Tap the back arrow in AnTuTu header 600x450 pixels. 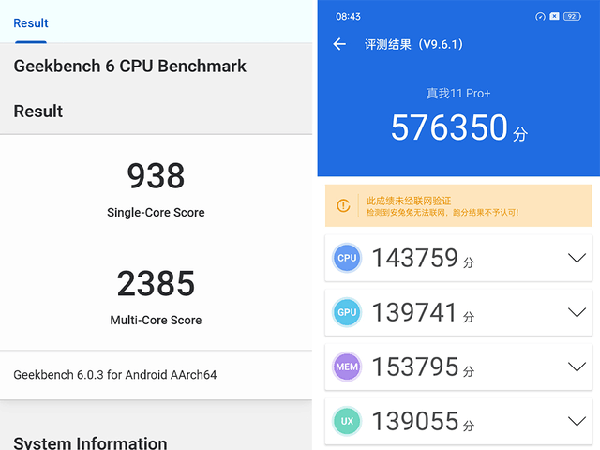(340, 44)
